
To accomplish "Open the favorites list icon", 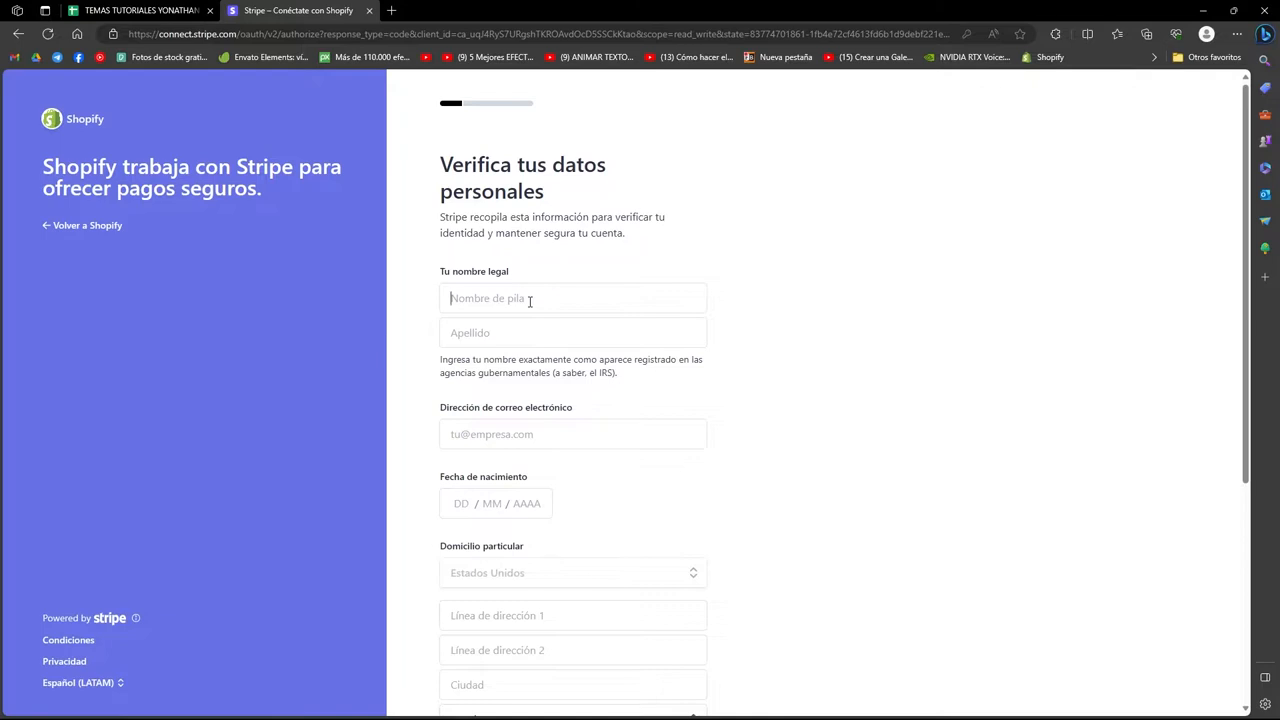I will 1117,34.
